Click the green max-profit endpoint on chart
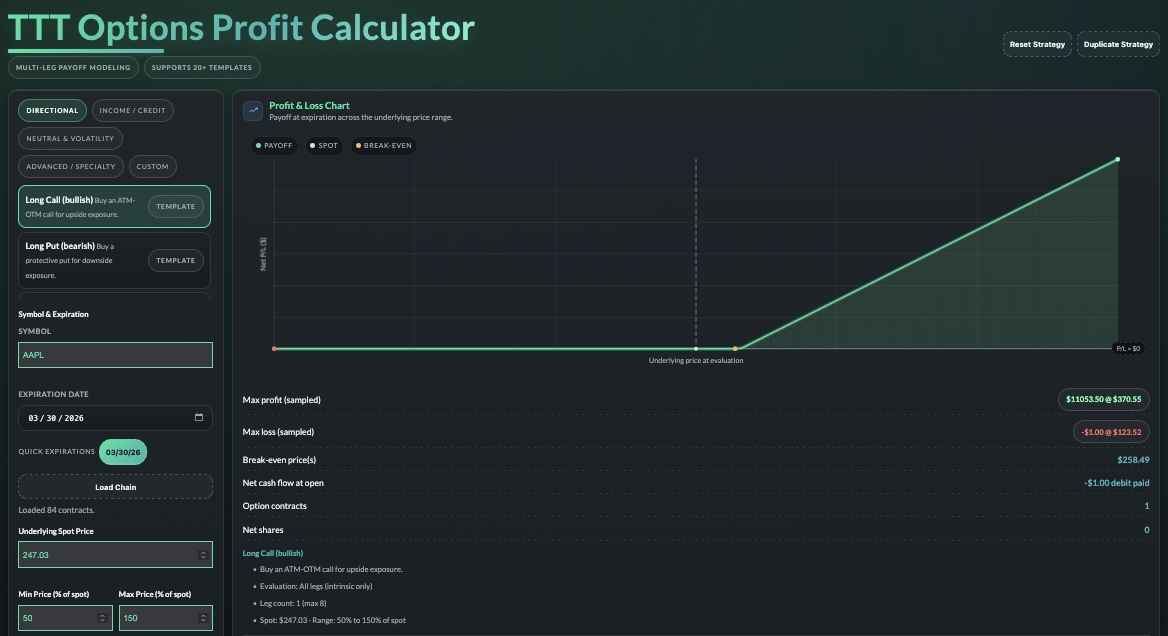Screen dimensions: 1168x636 (x=1117, y=159)
